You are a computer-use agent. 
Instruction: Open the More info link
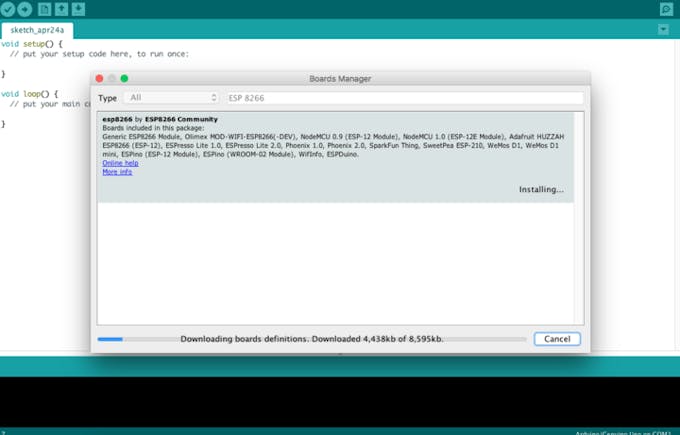(117, 172)
